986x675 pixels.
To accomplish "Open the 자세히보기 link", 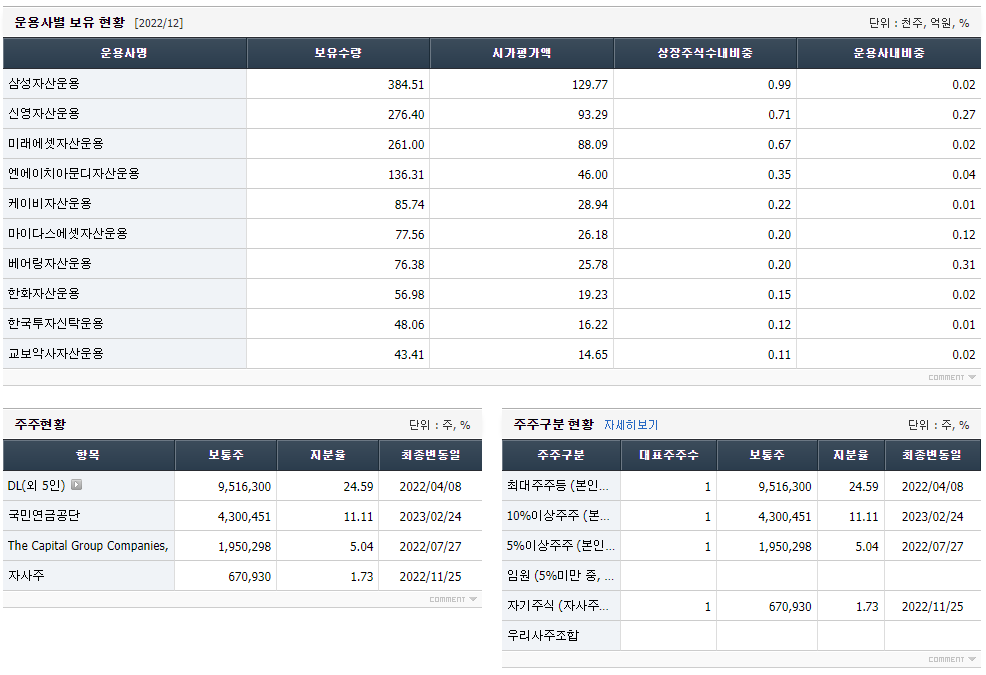I will pyautogui.click(x=631, y=425).
